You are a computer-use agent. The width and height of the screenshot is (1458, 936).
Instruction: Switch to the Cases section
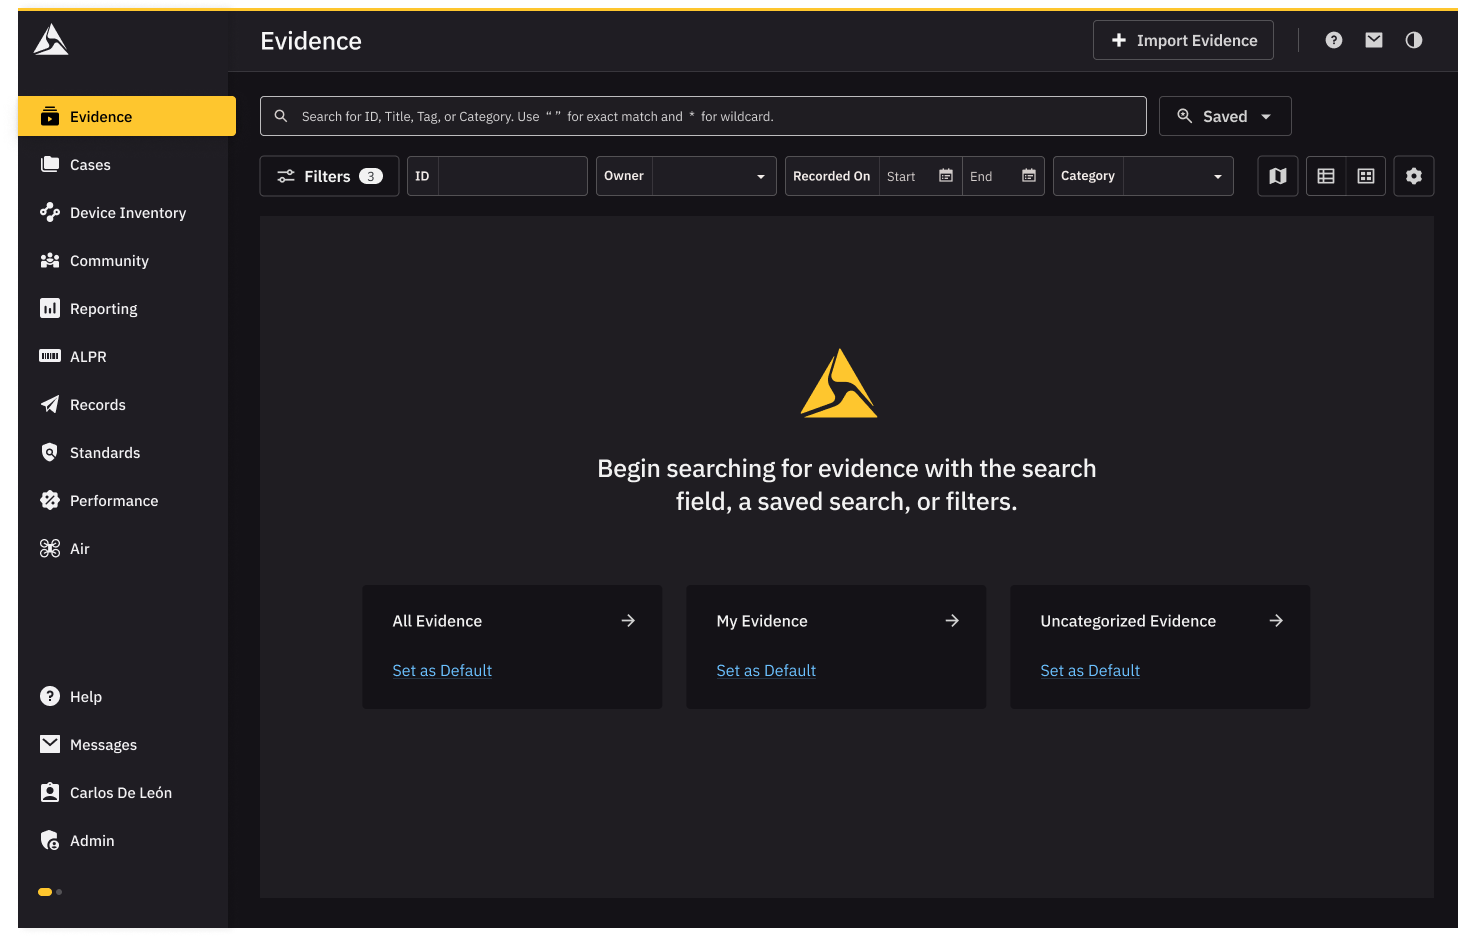[x=90, y=164]
